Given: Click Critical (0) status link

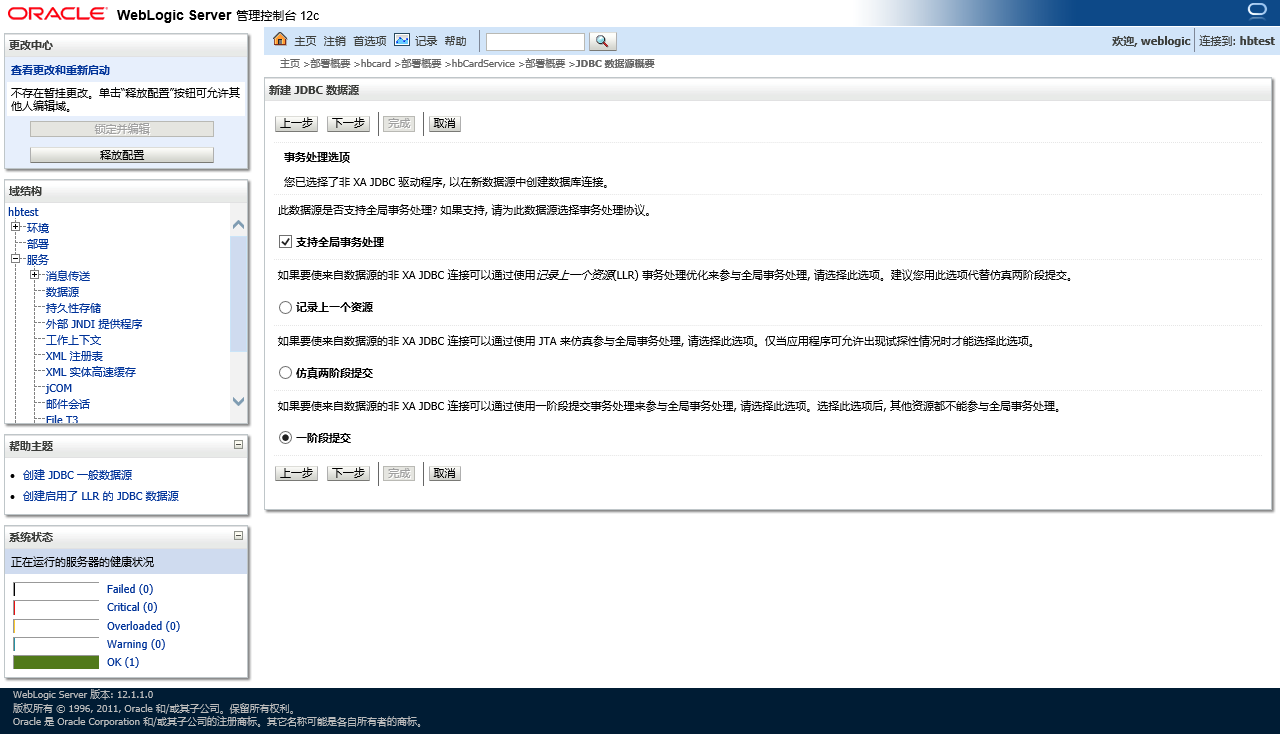Looking at the screenshot, I should 132,607.
